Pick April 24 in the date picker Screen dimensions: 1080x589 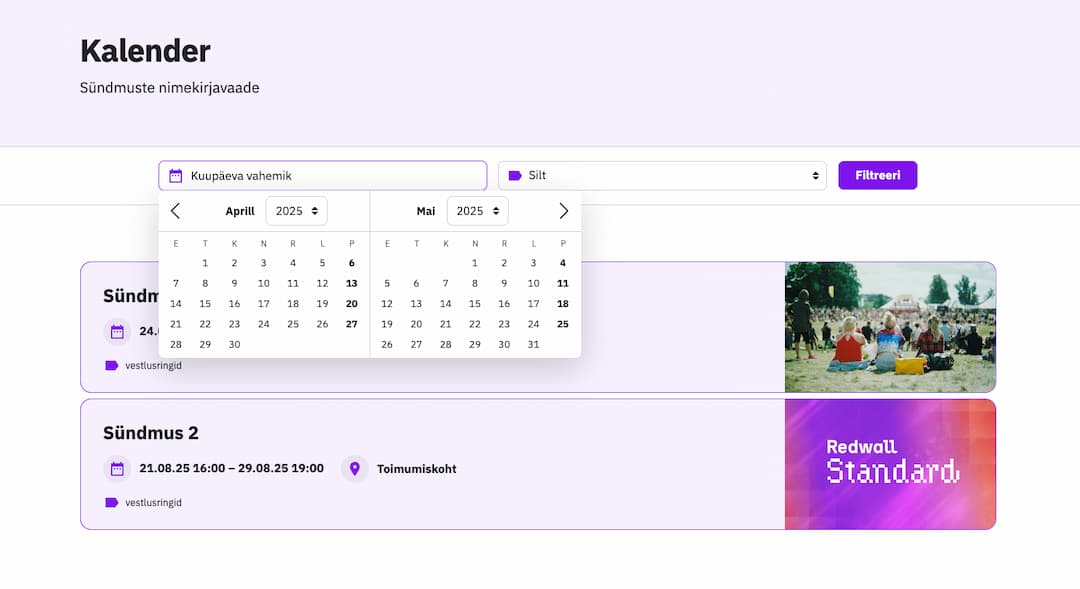(x=264, y=324)
